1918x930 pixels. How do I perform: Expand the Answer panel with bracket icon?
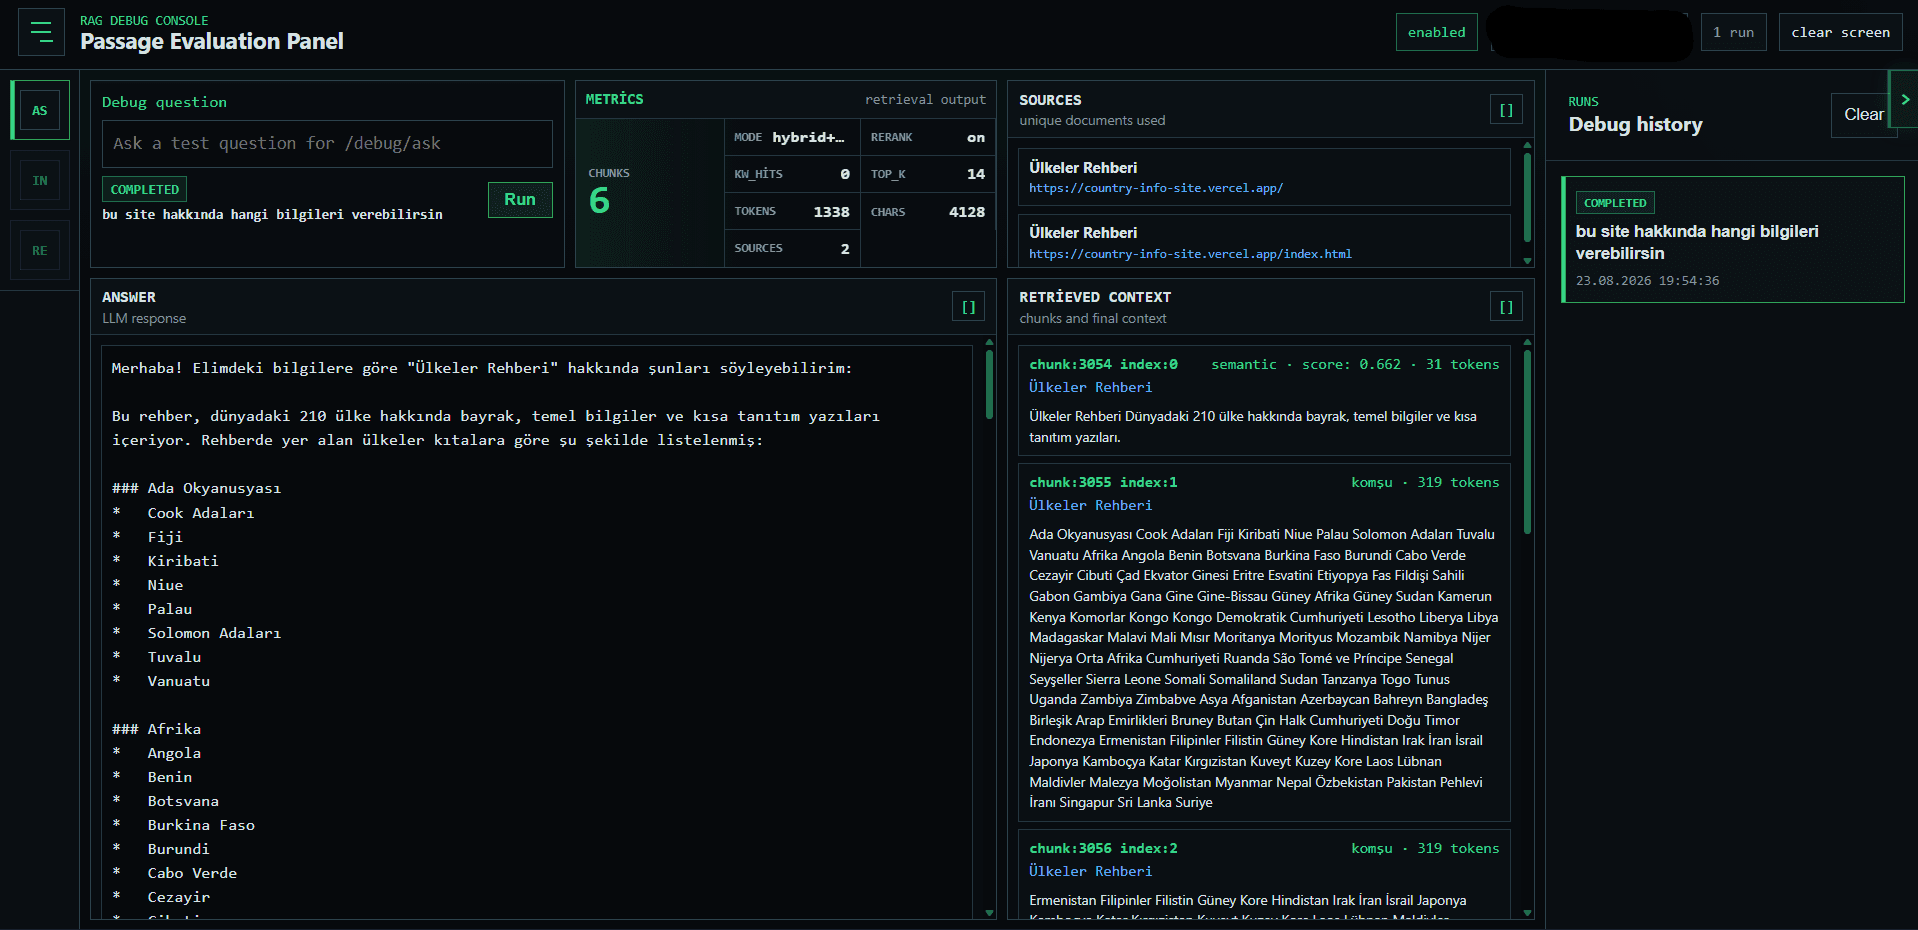tap(968, 307)
